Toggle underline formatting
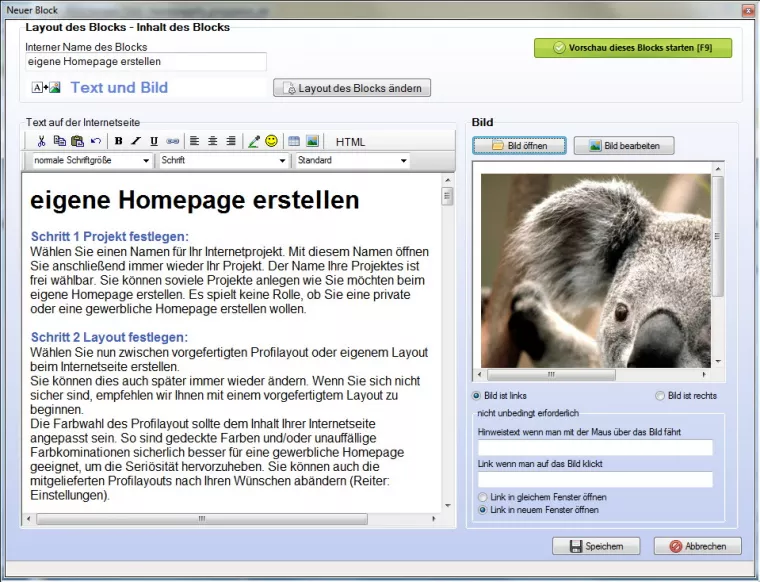Screen dimensions: 760x582 point(154,141)
